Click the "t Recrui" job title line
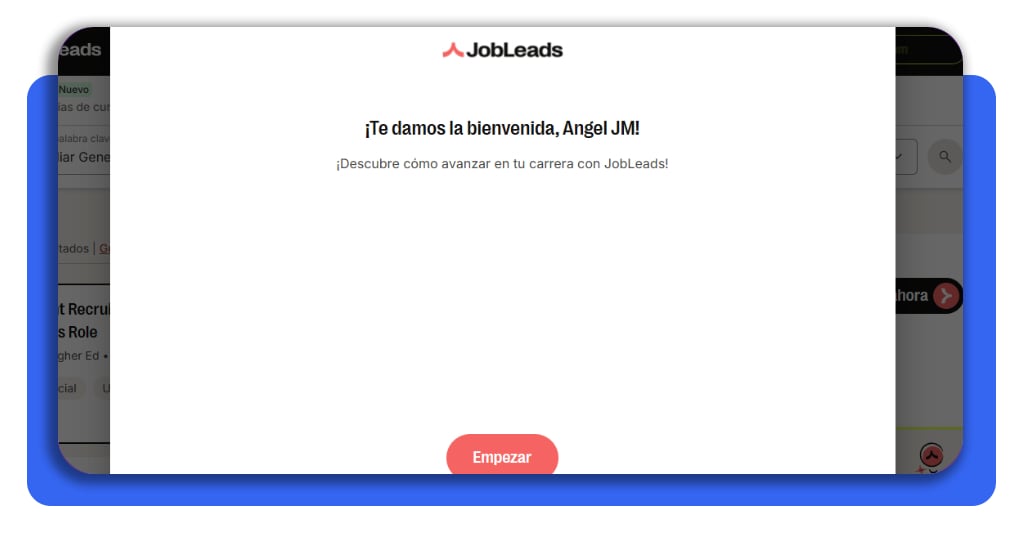 [x=84, y=309]
